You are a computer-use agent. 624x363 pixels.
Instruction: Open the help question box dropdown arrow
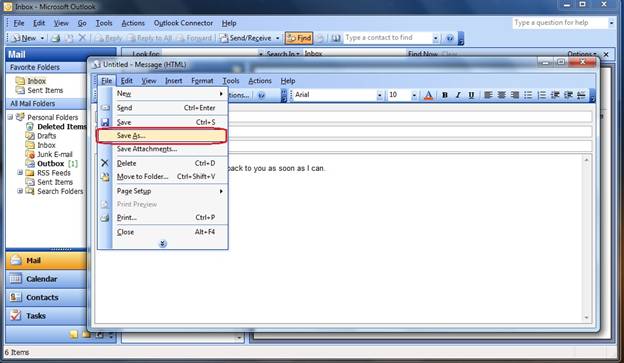click(611, 23)
